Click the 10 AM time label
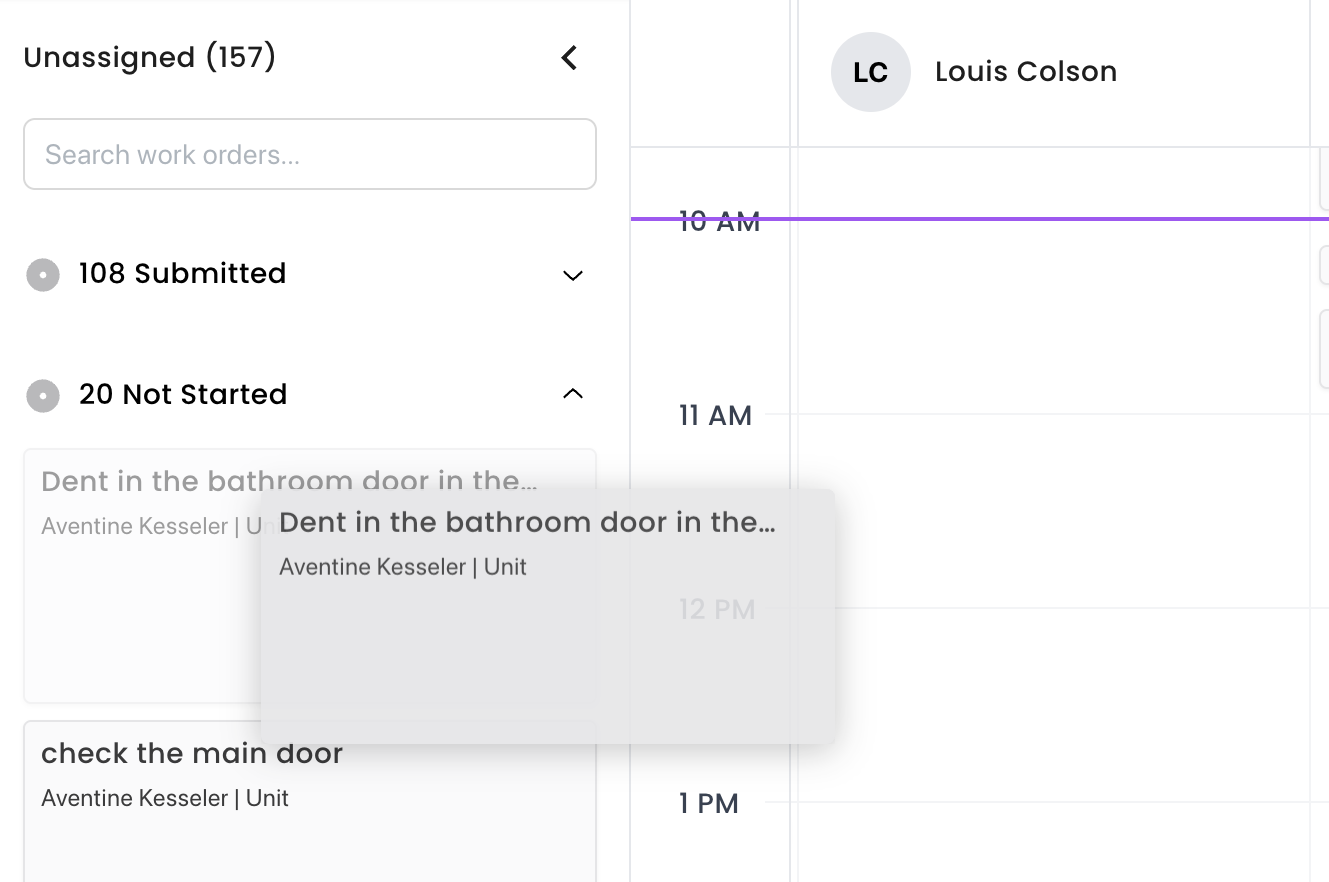This screenshot has width=1329, height=882. tap(719, 221)
